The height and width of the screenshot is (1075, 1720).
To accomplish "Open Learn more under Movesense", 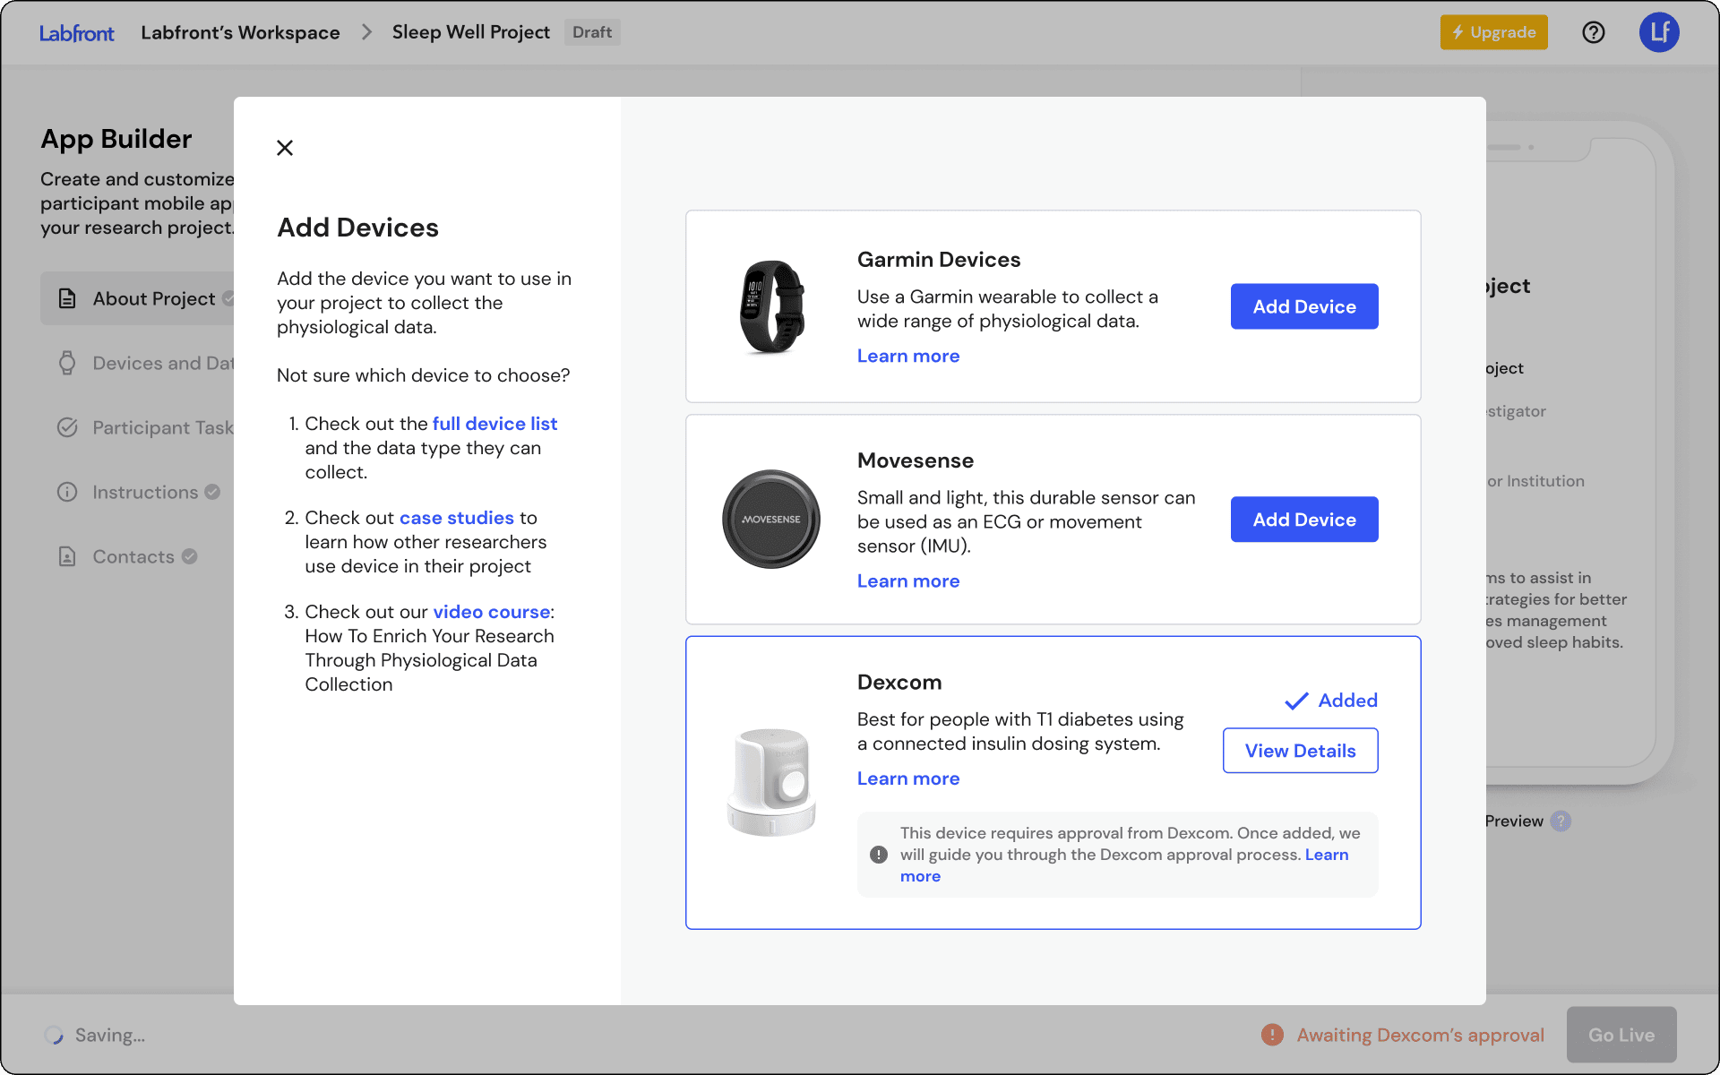I will pos(908,581).
